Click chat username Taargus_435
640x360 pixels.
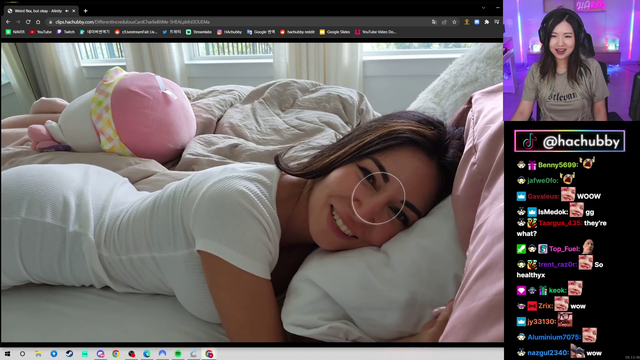(560, 223)
